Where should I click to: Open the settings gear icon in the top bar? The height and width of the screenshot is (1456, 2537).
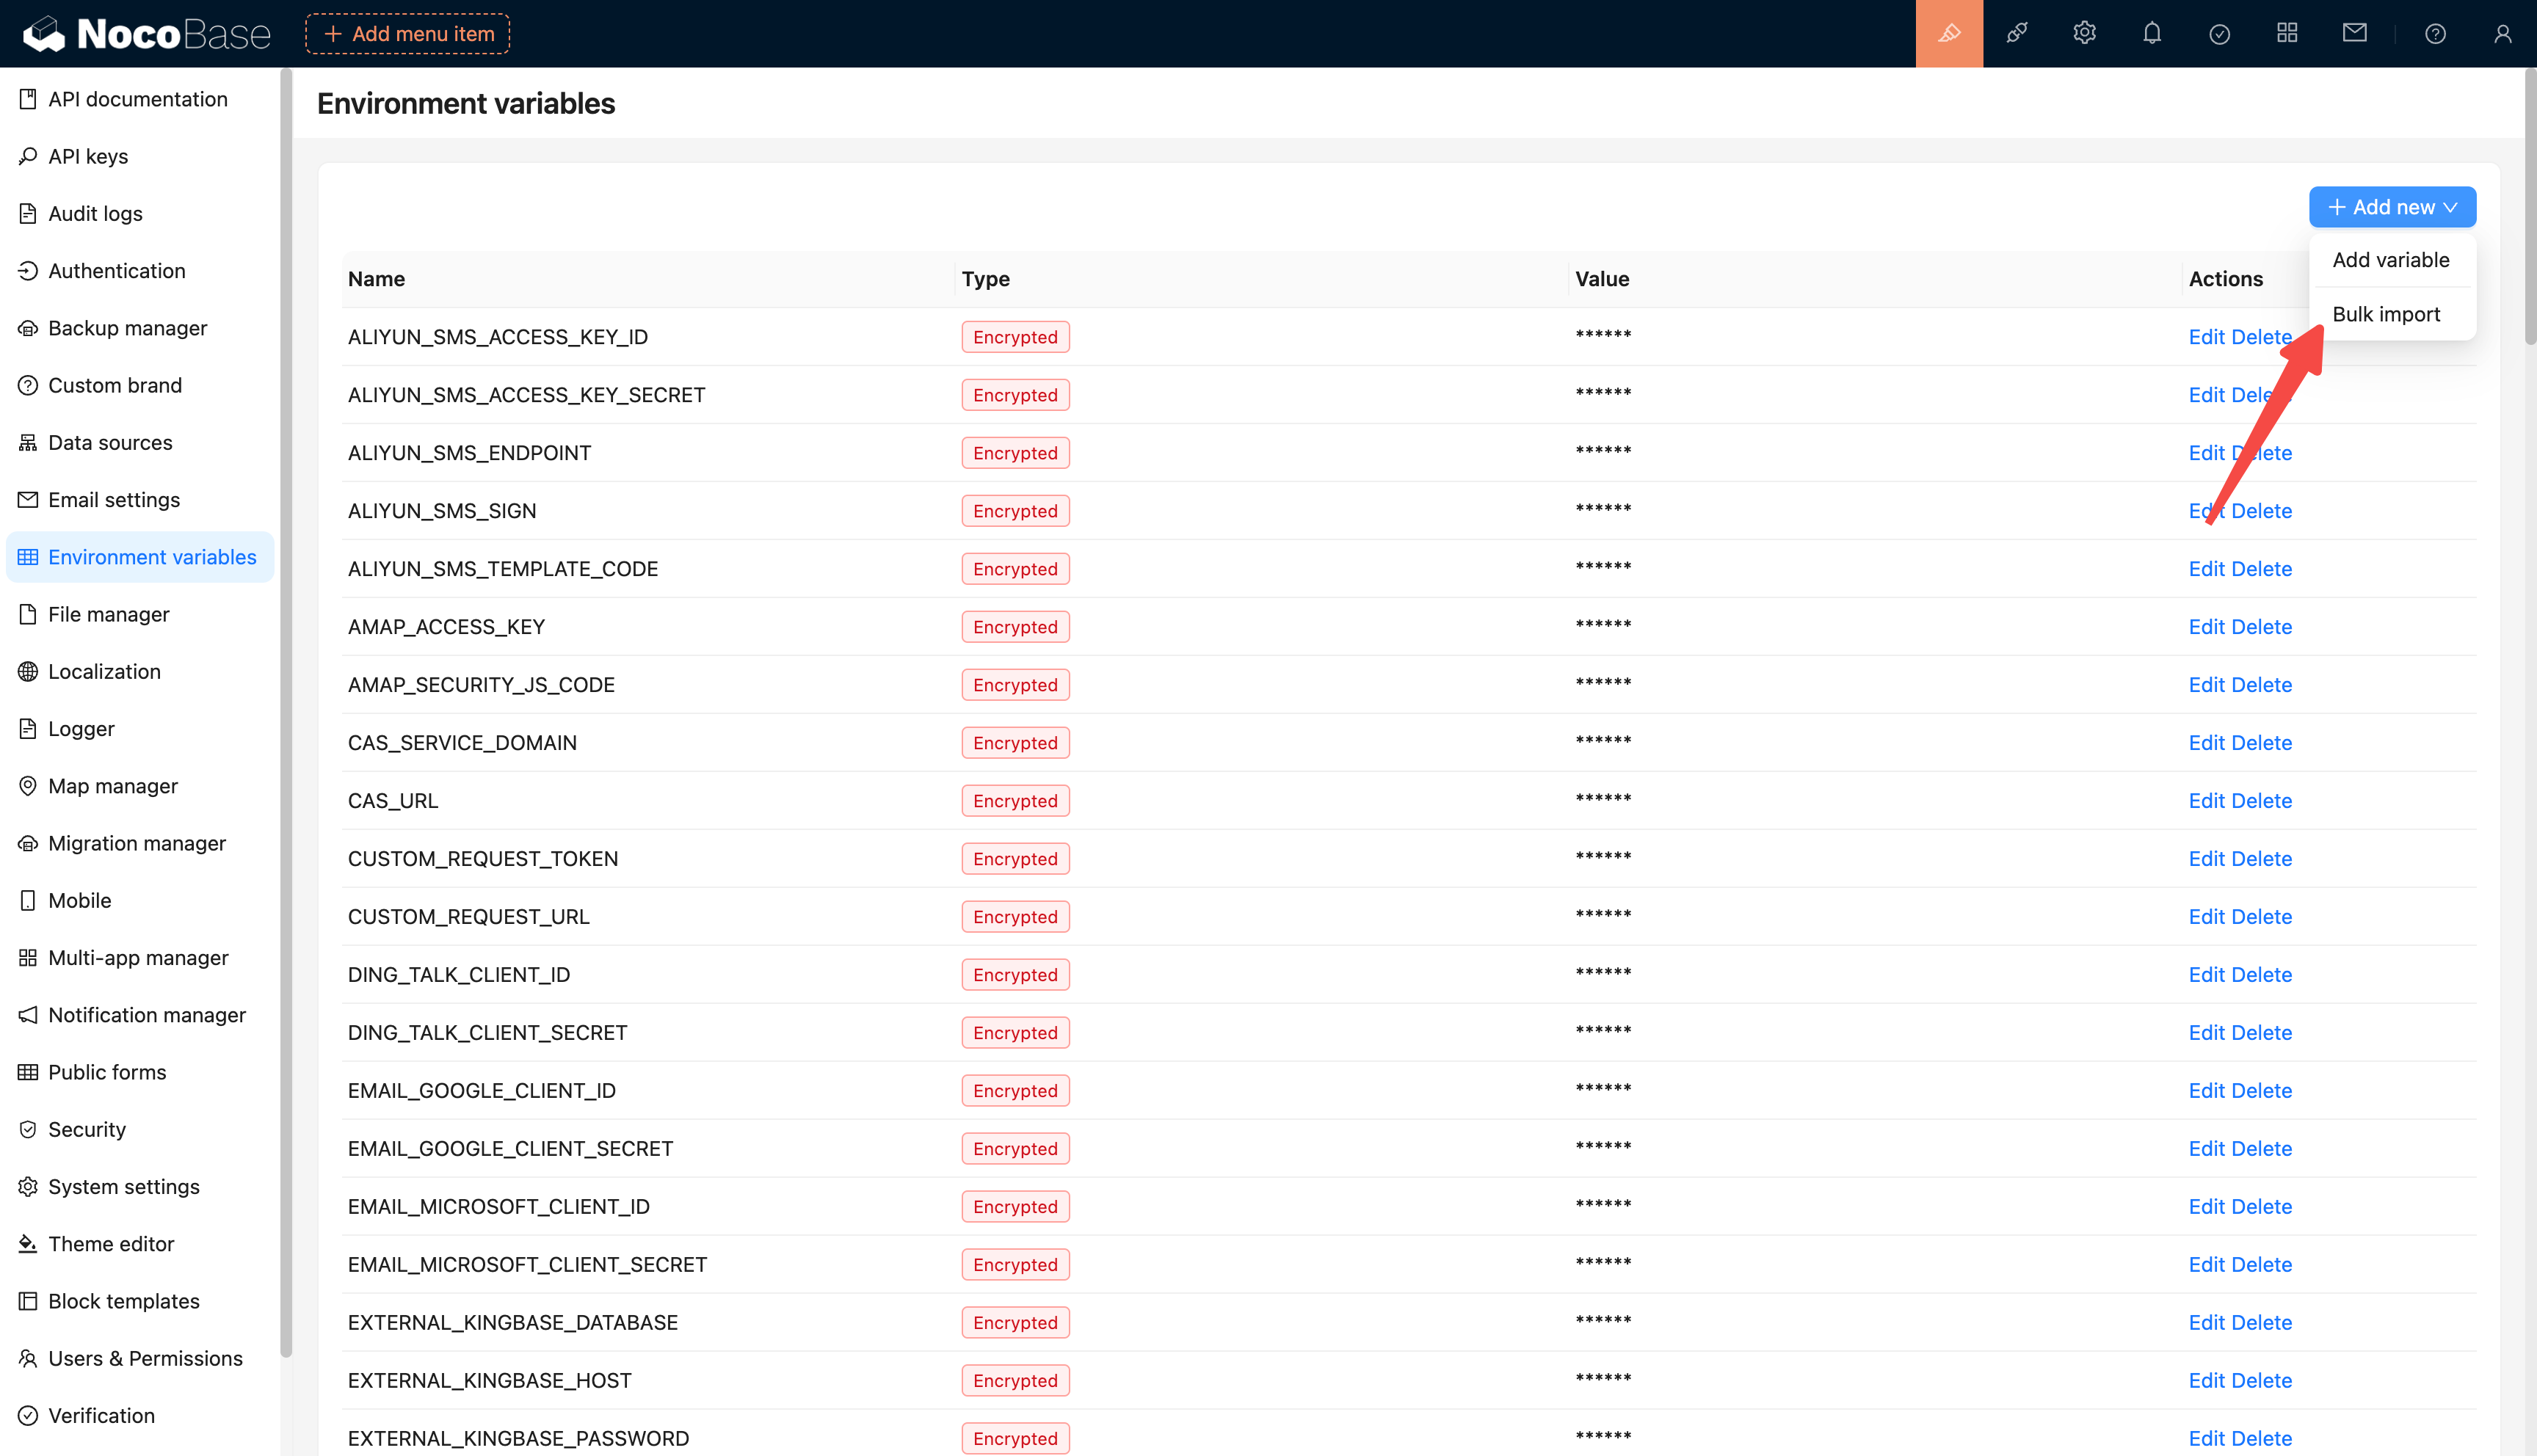point(2084,34)
